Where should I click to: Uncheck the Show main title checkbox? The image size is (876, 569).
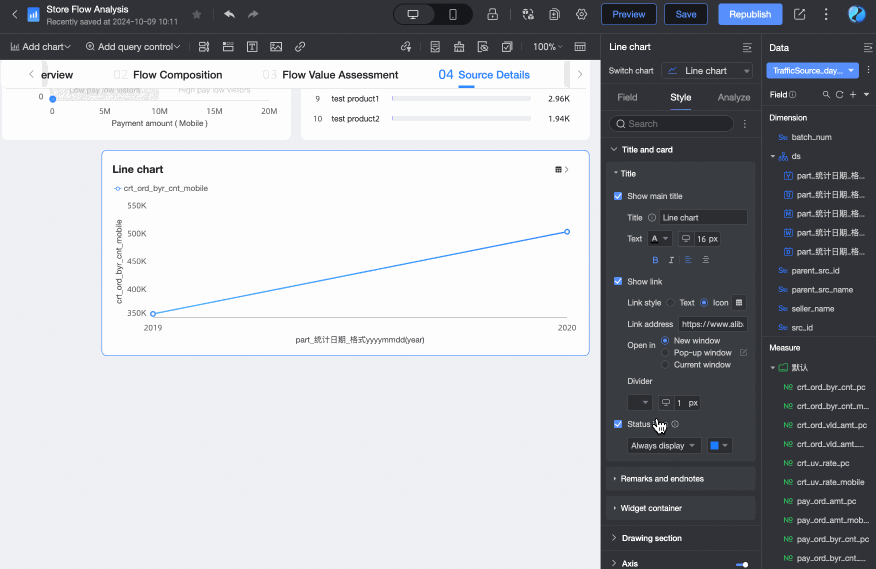point(618,196)
